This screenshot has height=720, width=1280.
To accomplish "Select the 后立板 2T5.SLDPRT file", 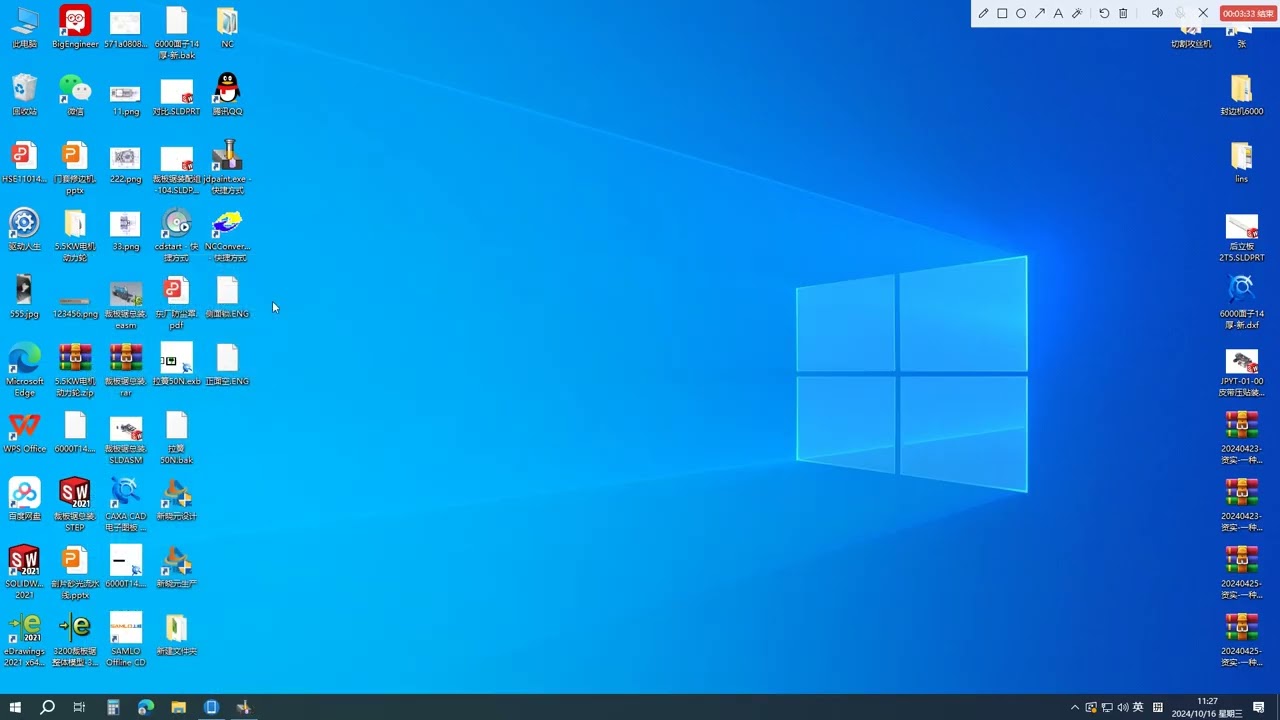I will pyautogui.click(x=1241, y=236).
